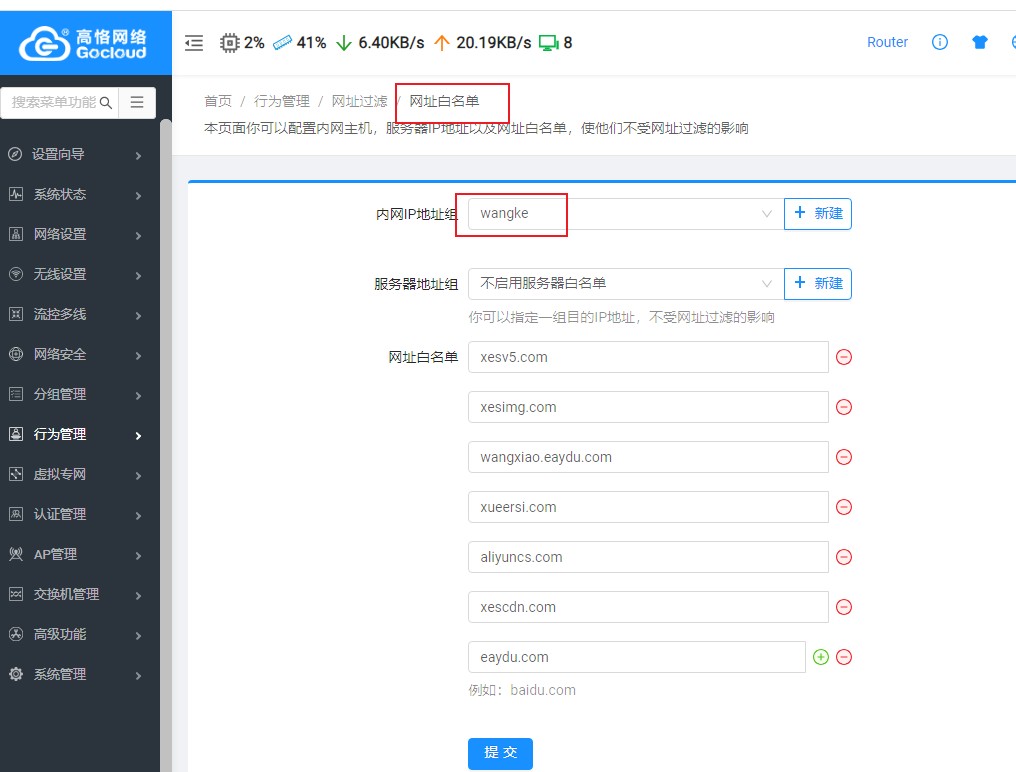1016x772 pixels.
Task: Open the 无线设置 sidebar menu
Action: click(75, 274)
